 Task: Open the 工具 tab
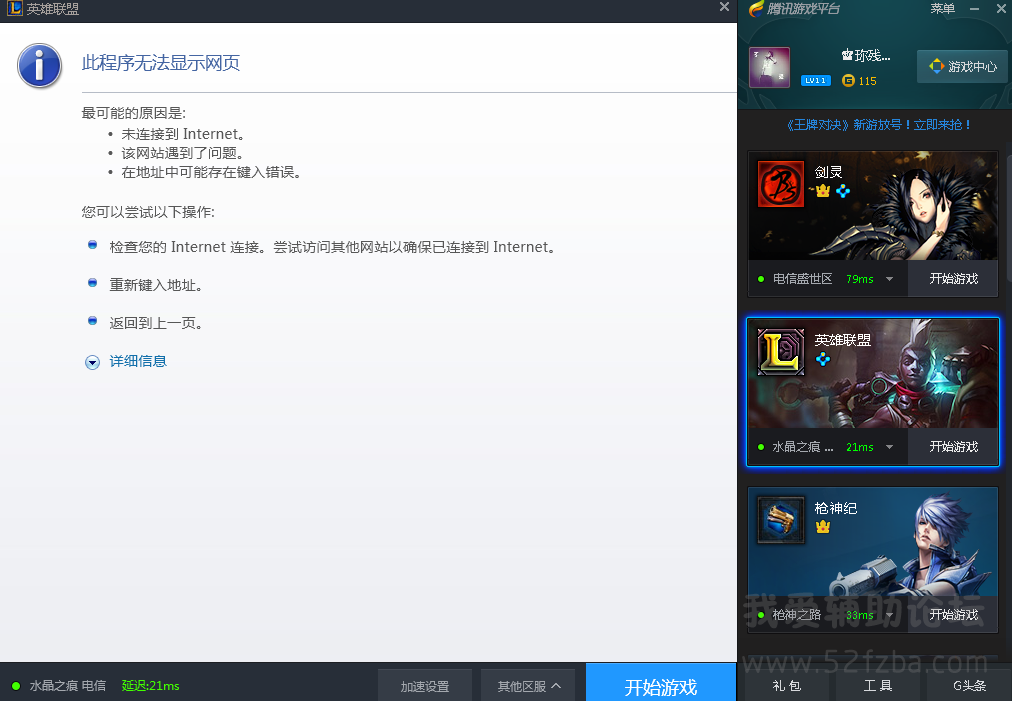point(878,686)
